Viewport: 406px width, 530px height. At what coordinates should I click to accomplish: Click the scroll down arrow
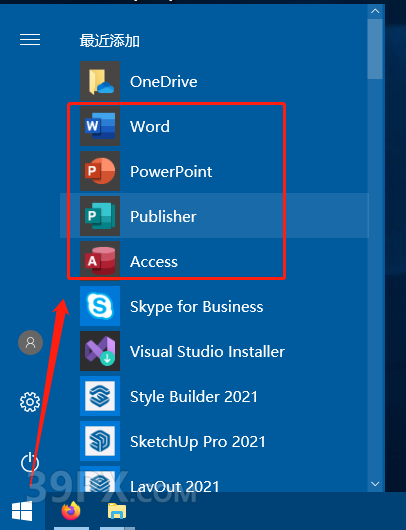(x=375, y=484)
